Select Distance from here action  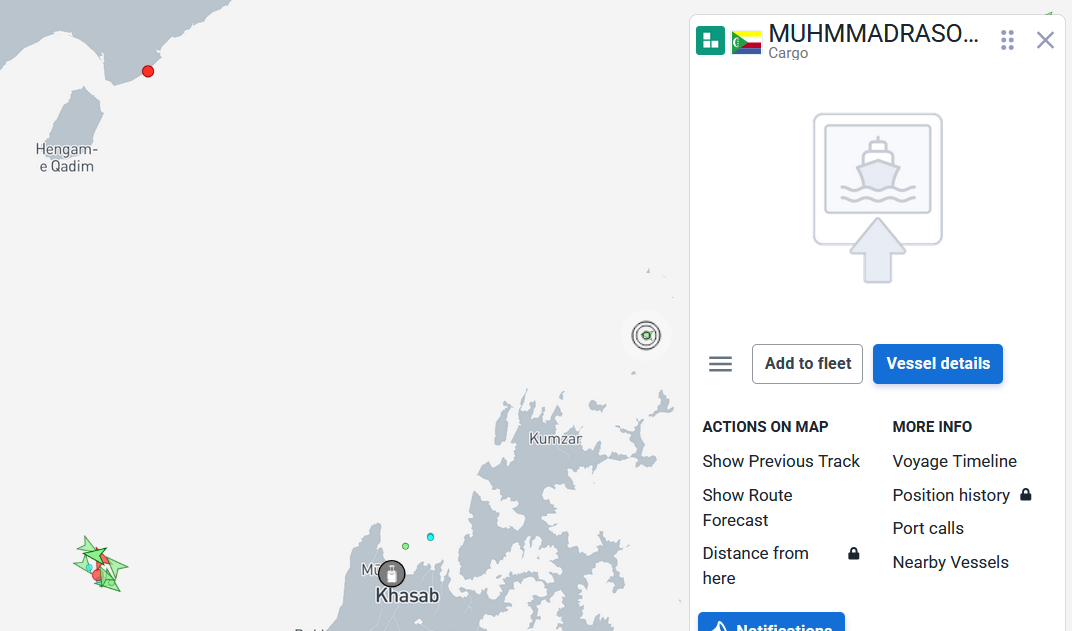coord(755,565)
